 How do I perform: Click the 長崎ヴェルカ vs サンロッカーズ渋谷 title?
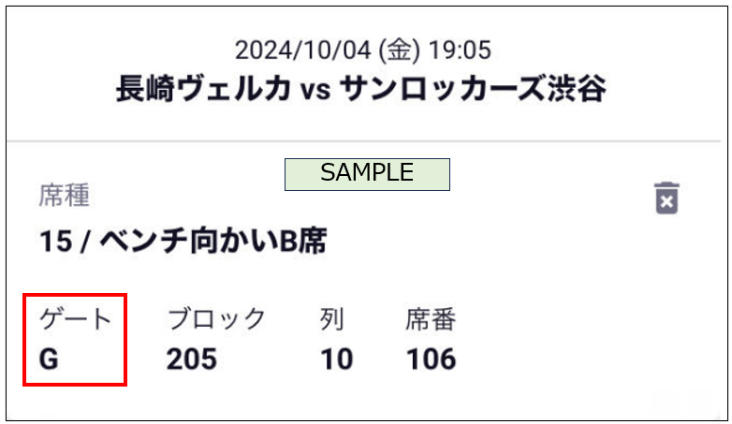pos(361,89)
